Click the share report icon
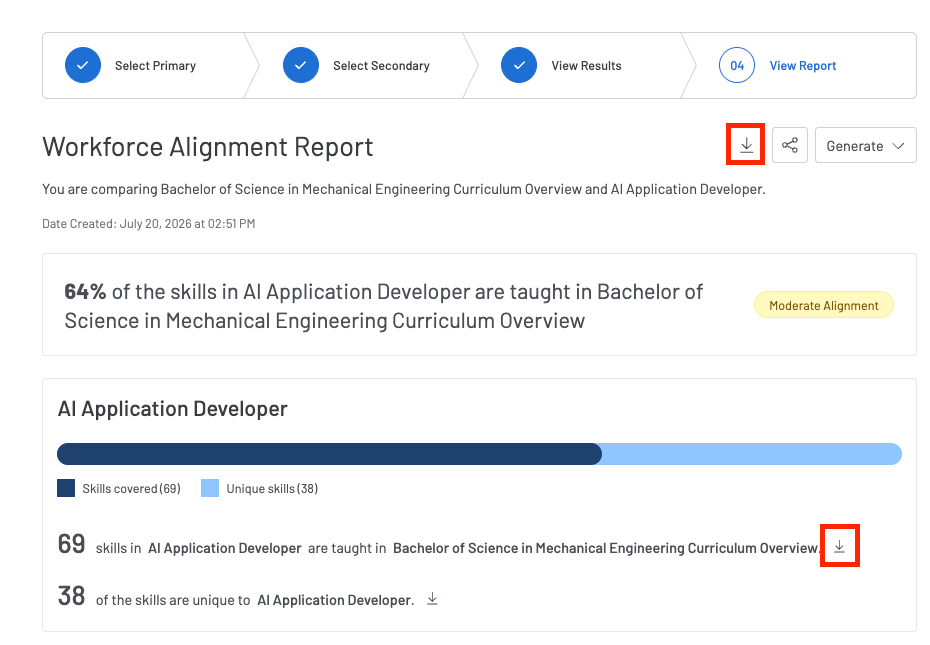 (x=789, y=145)
